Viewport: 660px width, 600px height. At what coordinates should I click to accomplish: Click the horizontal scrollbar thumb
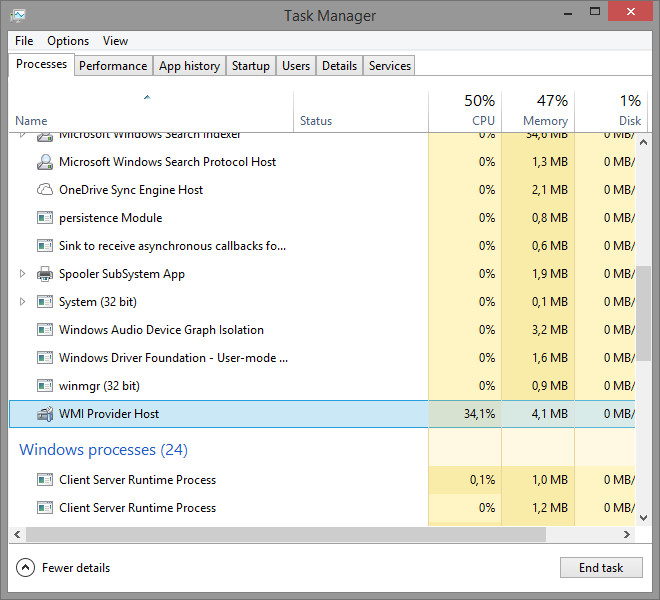(x=286, y=534)
